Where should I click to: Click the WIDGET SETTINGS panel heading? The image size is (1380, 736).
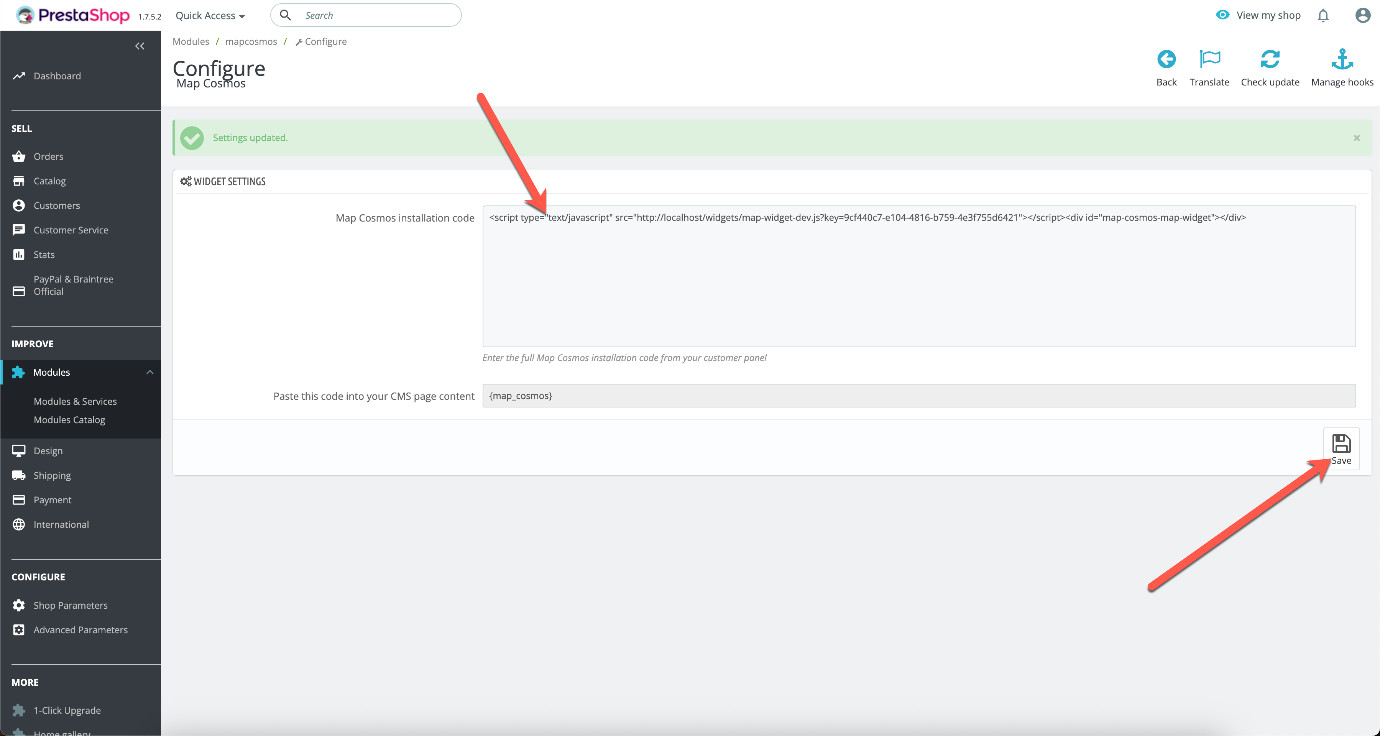[x=222, y=182]
